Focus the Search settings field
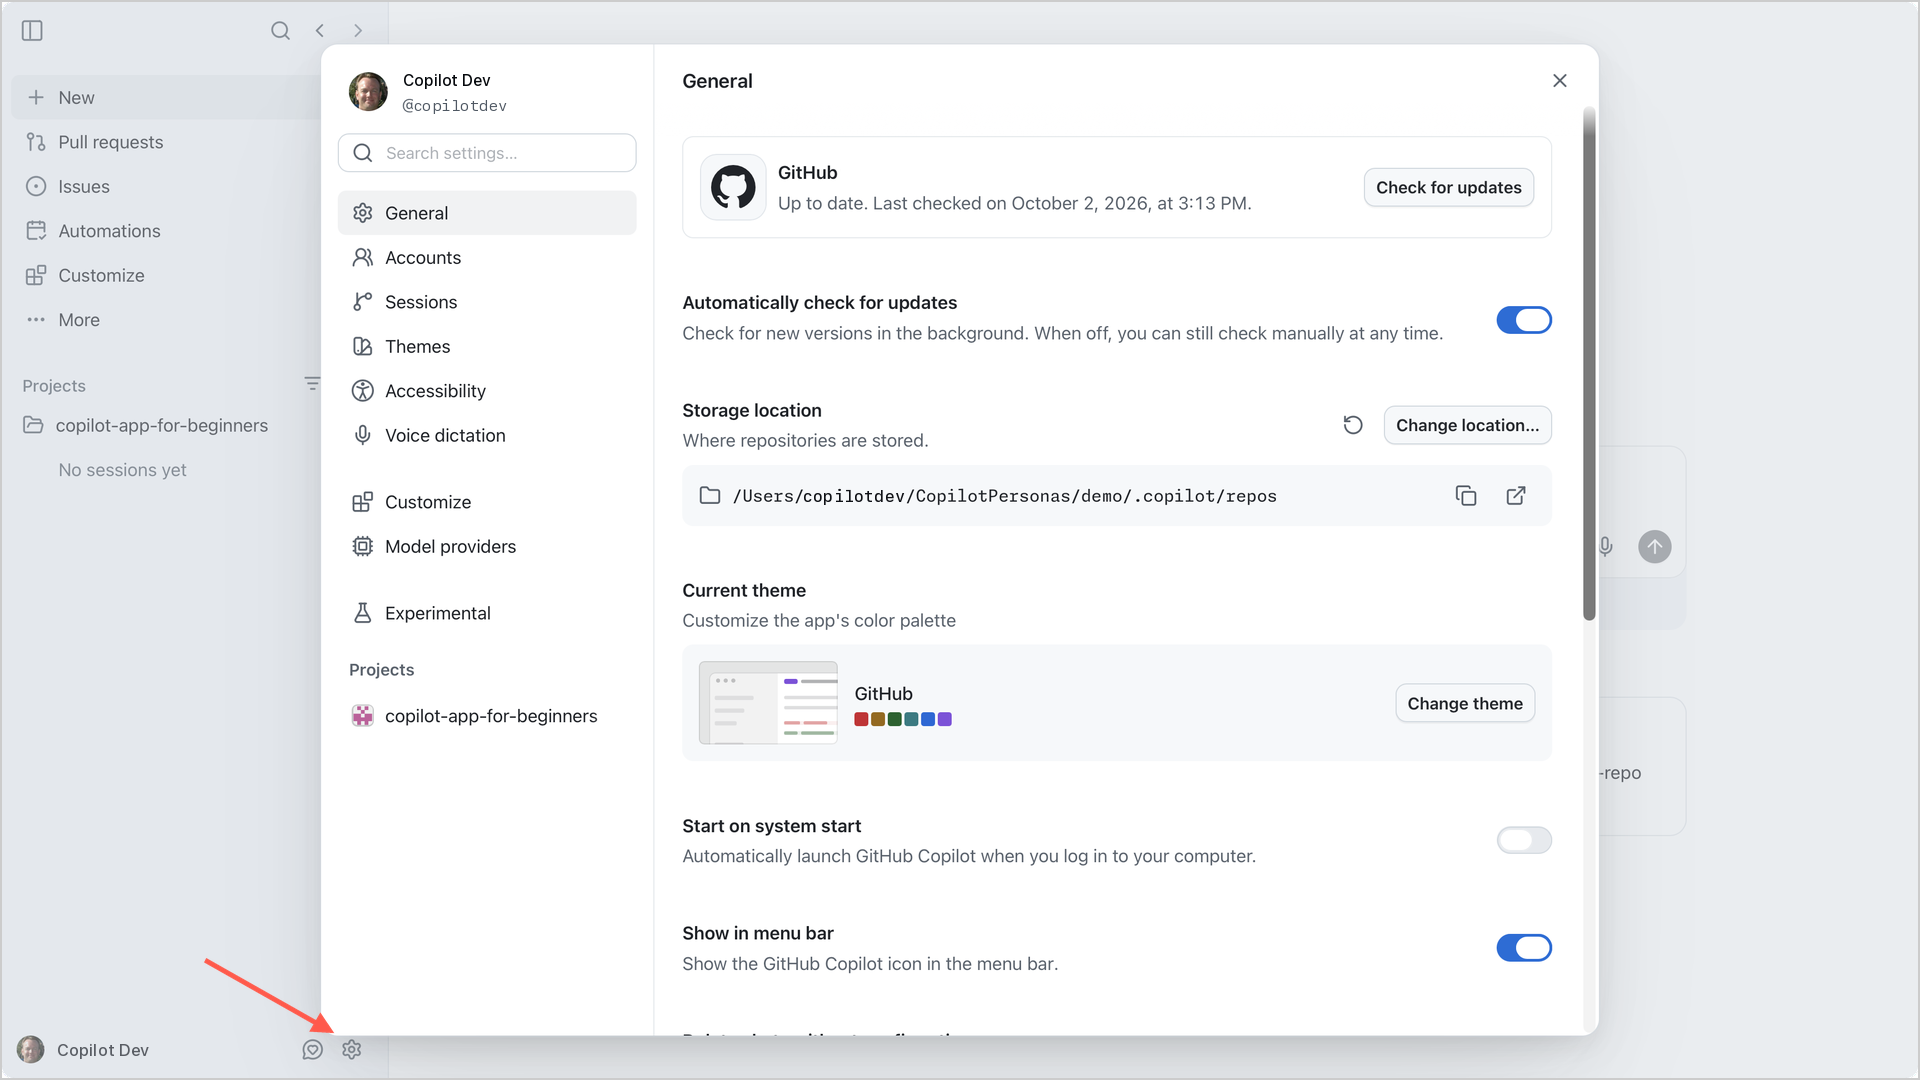Screen dimensions: 1920x1080 click(x=487, y=153)
